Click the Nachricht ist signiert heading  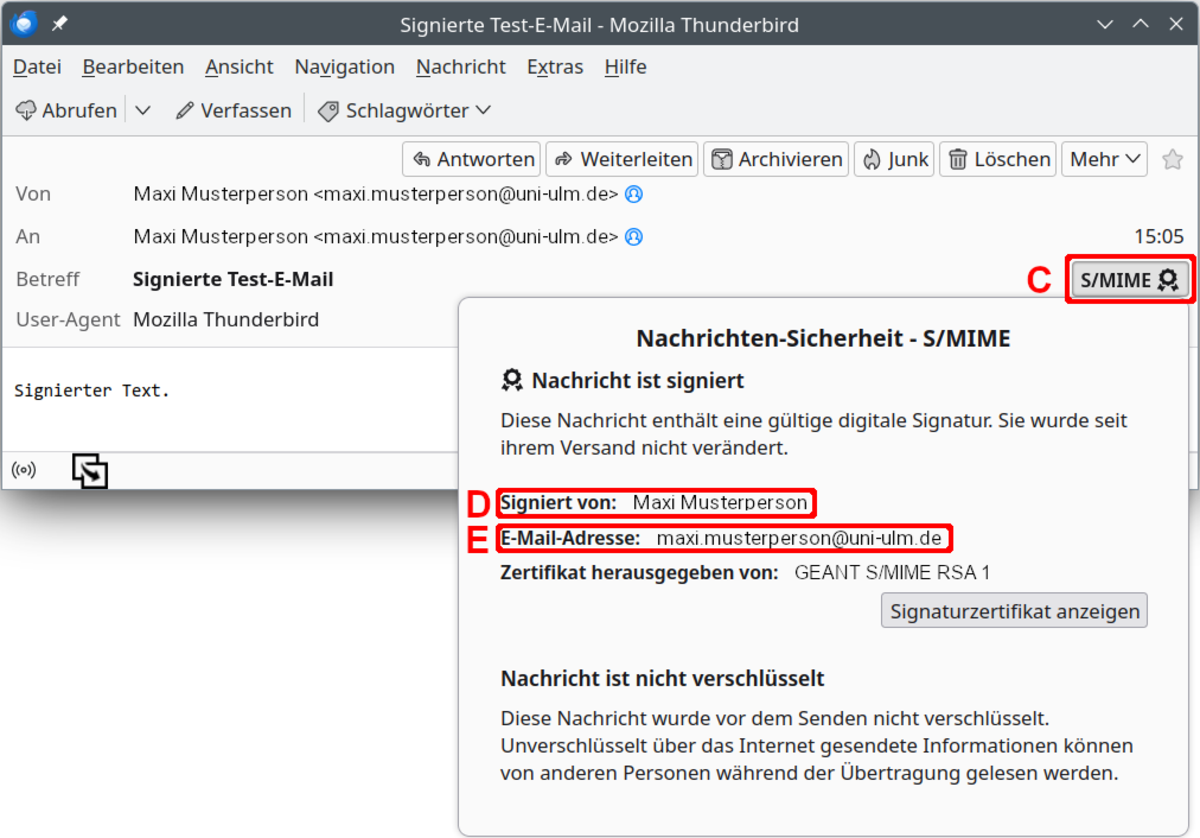click(638, 381)
